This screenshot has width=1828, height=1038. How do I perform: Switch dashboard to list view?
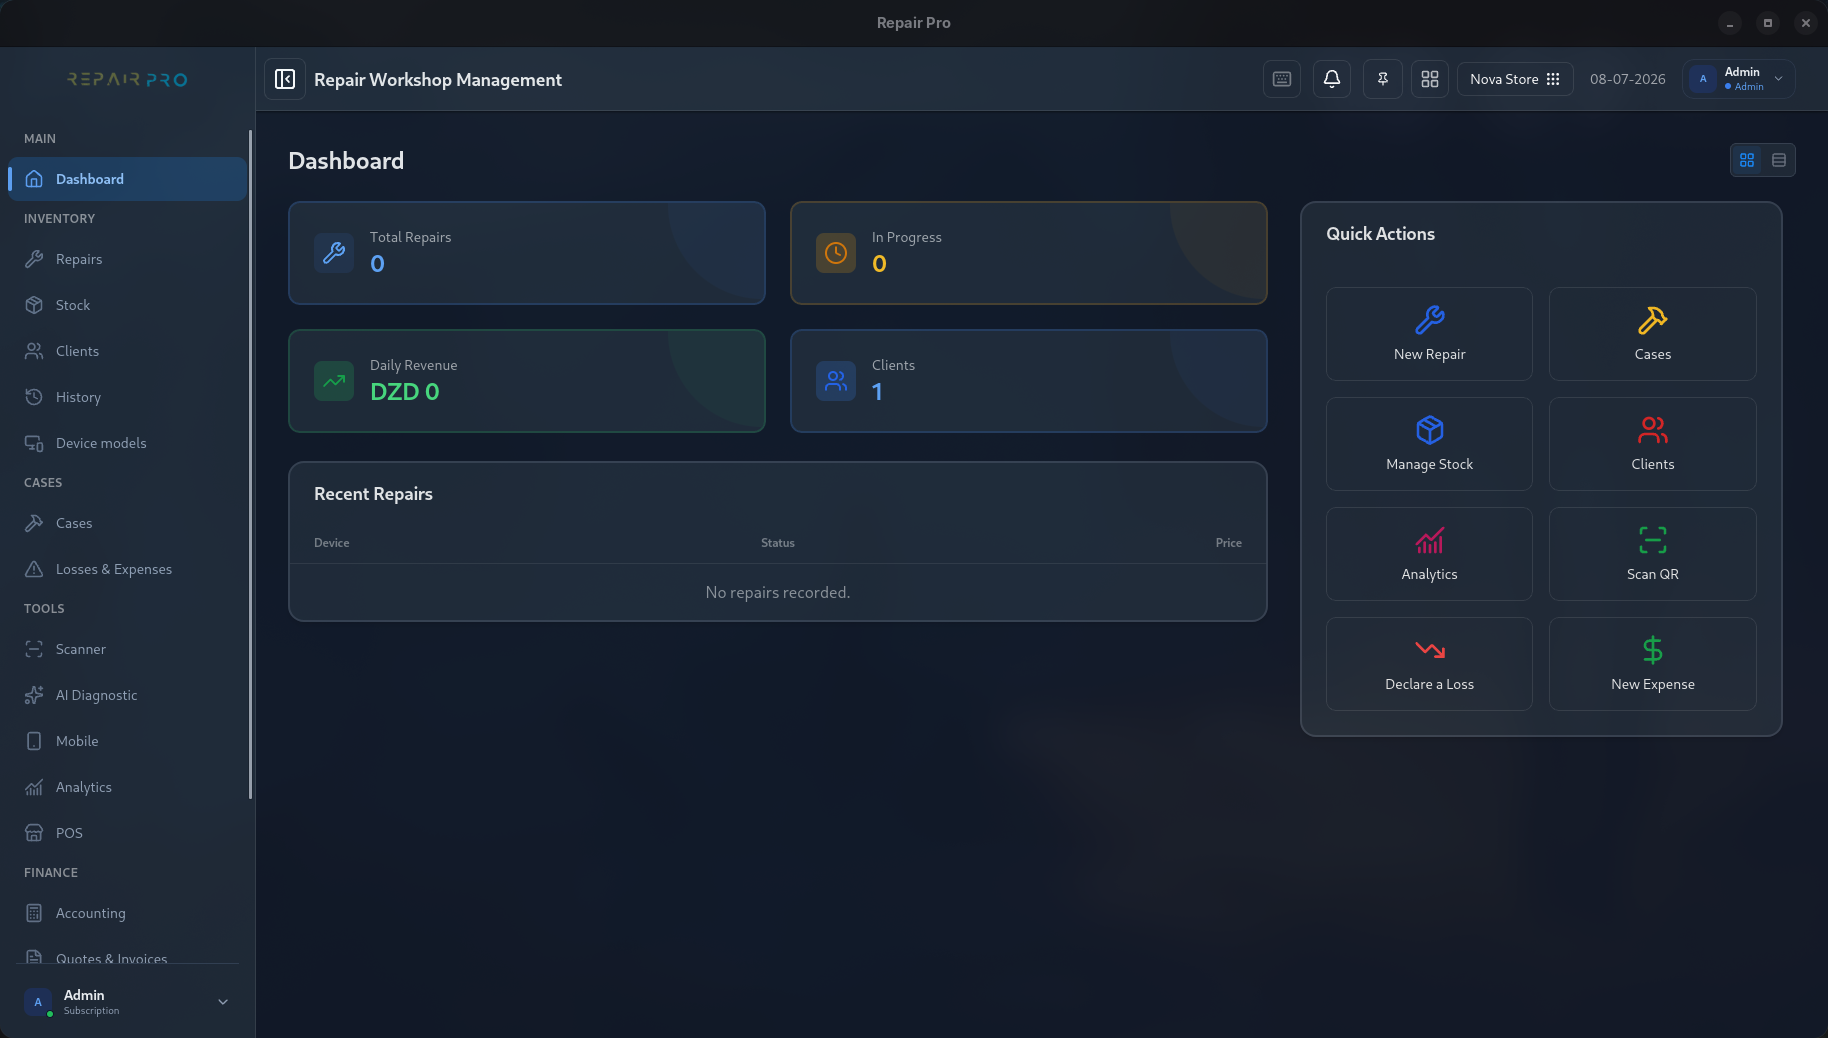[1779, 160]
